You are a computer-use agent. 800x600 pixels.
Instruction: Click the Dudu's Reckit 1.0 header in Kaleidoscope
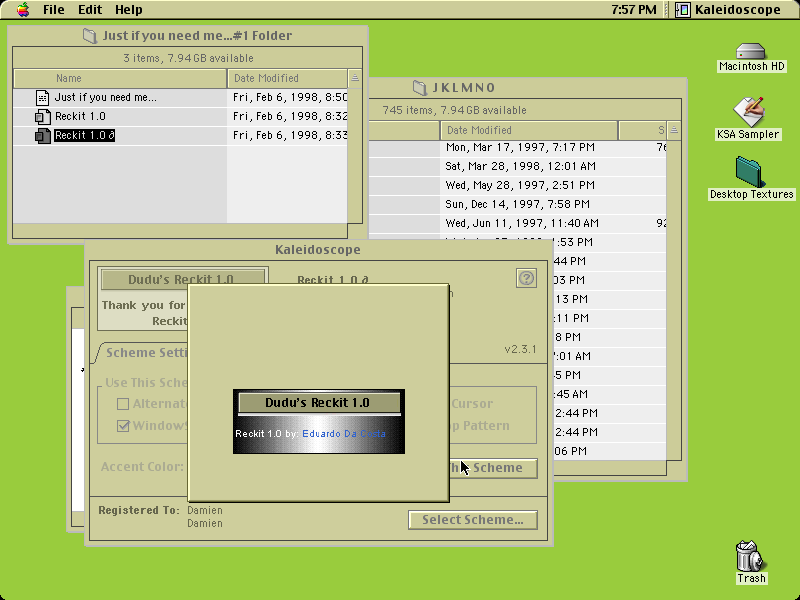coord(181,280)
